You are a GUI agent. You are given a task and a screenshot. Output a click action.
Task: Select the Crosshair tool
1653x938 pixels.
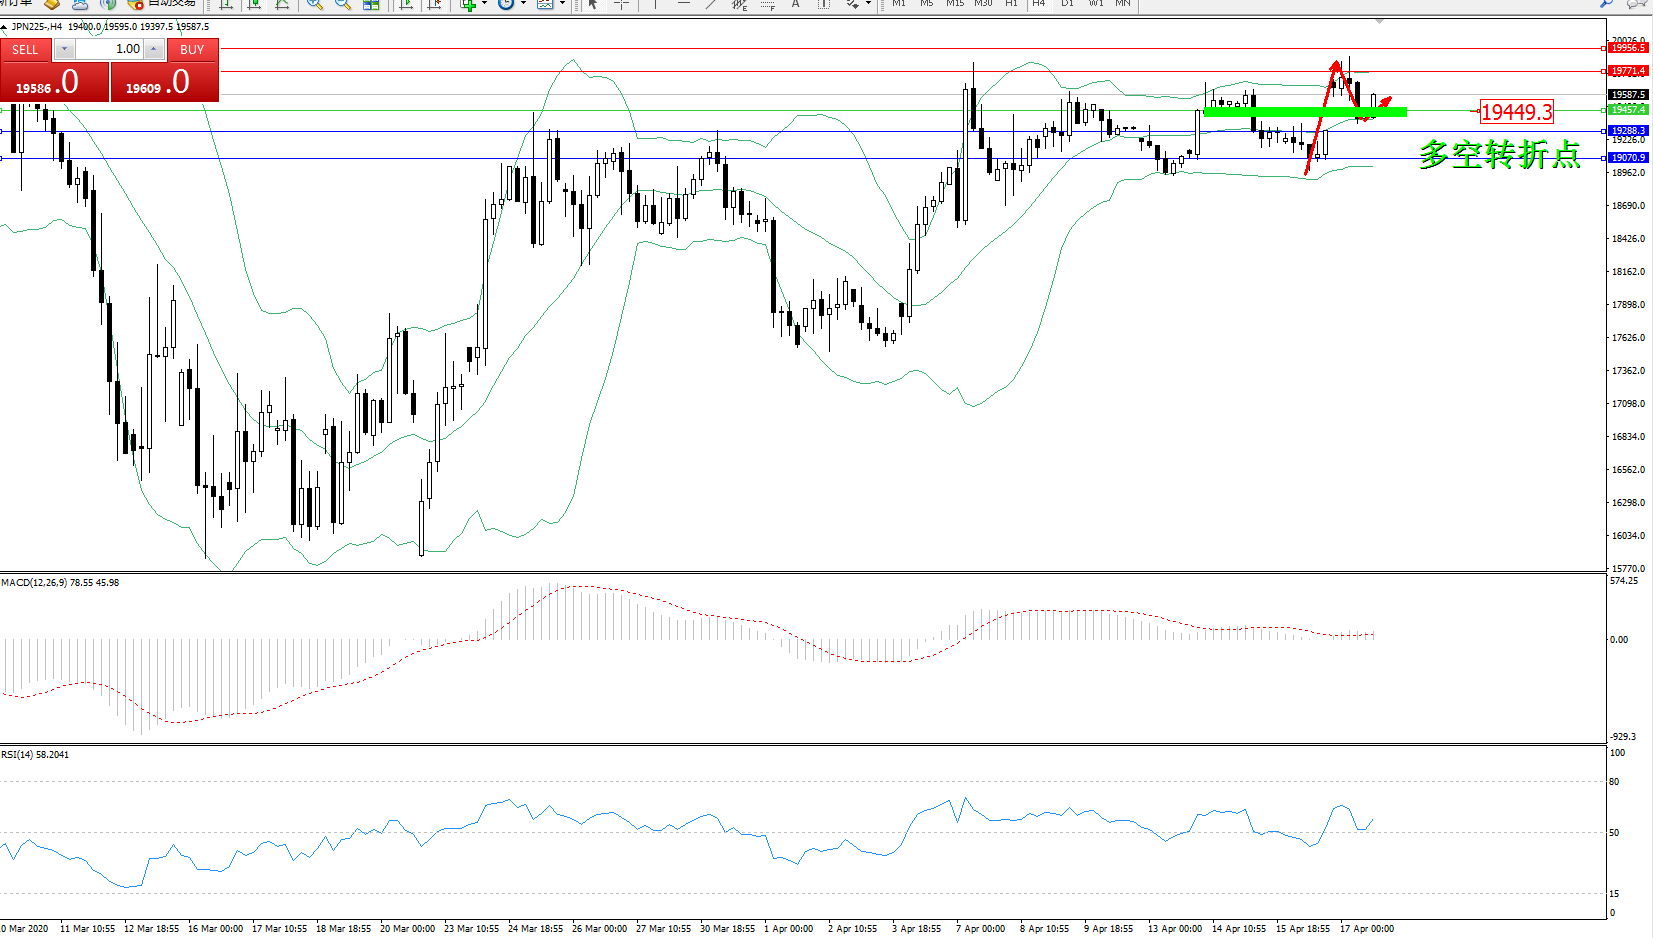(x=621, y=5)
